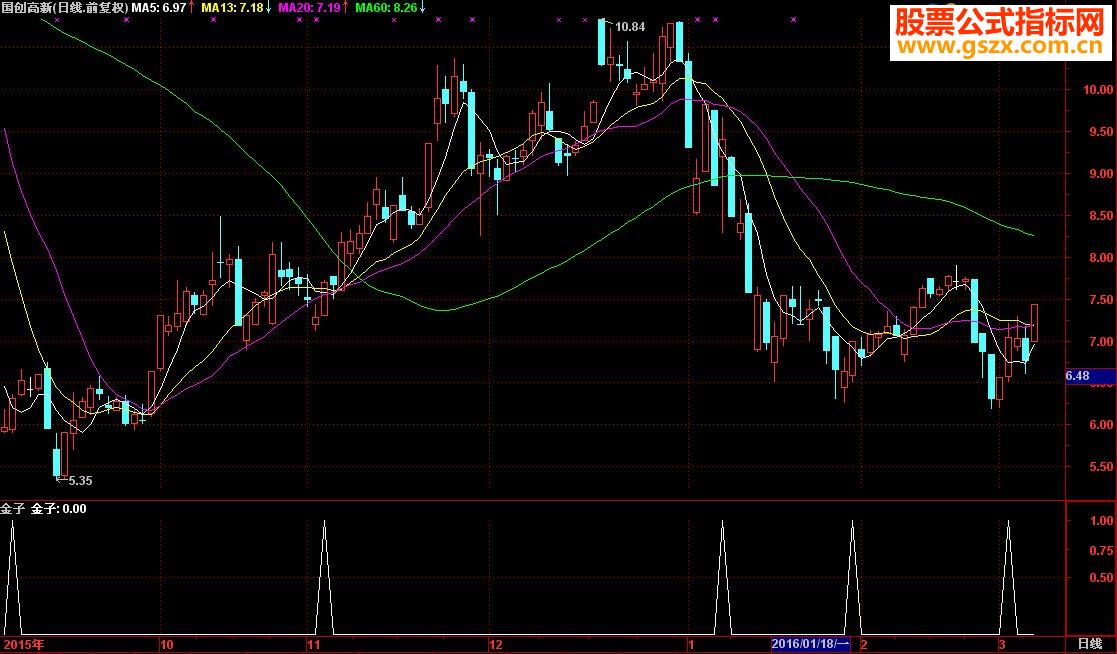The image size is (1117, 654).
Task: Select the MA20: 7.19 indicator label
Action: click(x=310, y=8)
